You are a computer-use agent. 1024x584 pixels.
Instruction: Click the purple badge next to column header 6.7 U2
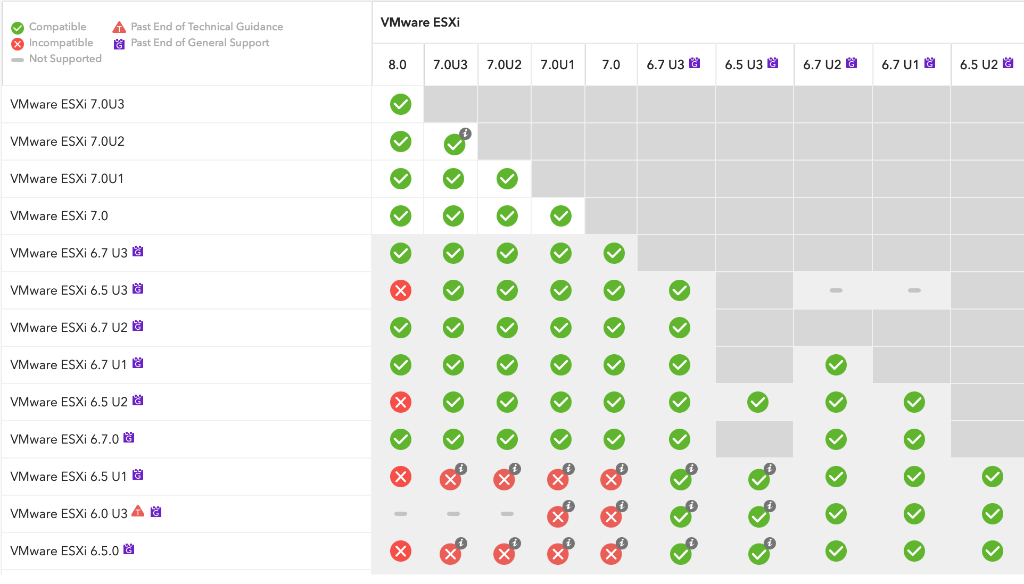(851, 63)
